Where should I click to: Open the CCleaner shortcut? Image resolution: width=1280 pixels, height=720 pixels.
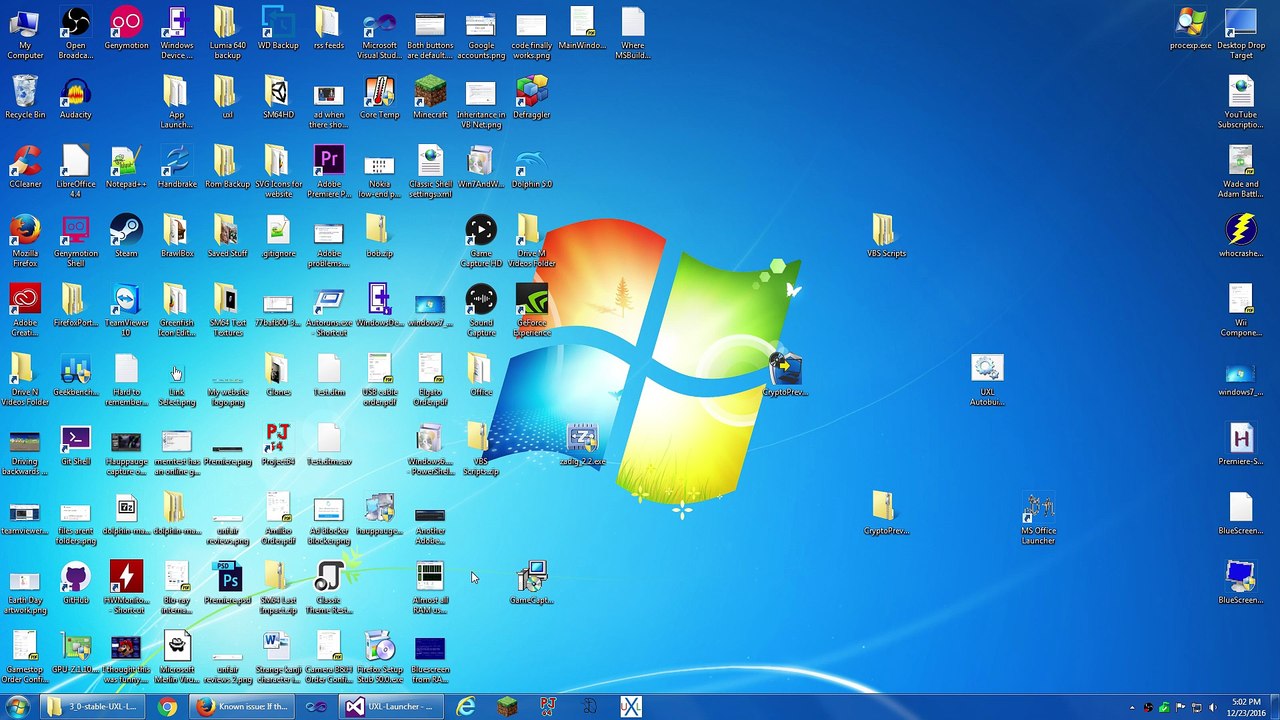pyautogui.click(x=25, y=167)
